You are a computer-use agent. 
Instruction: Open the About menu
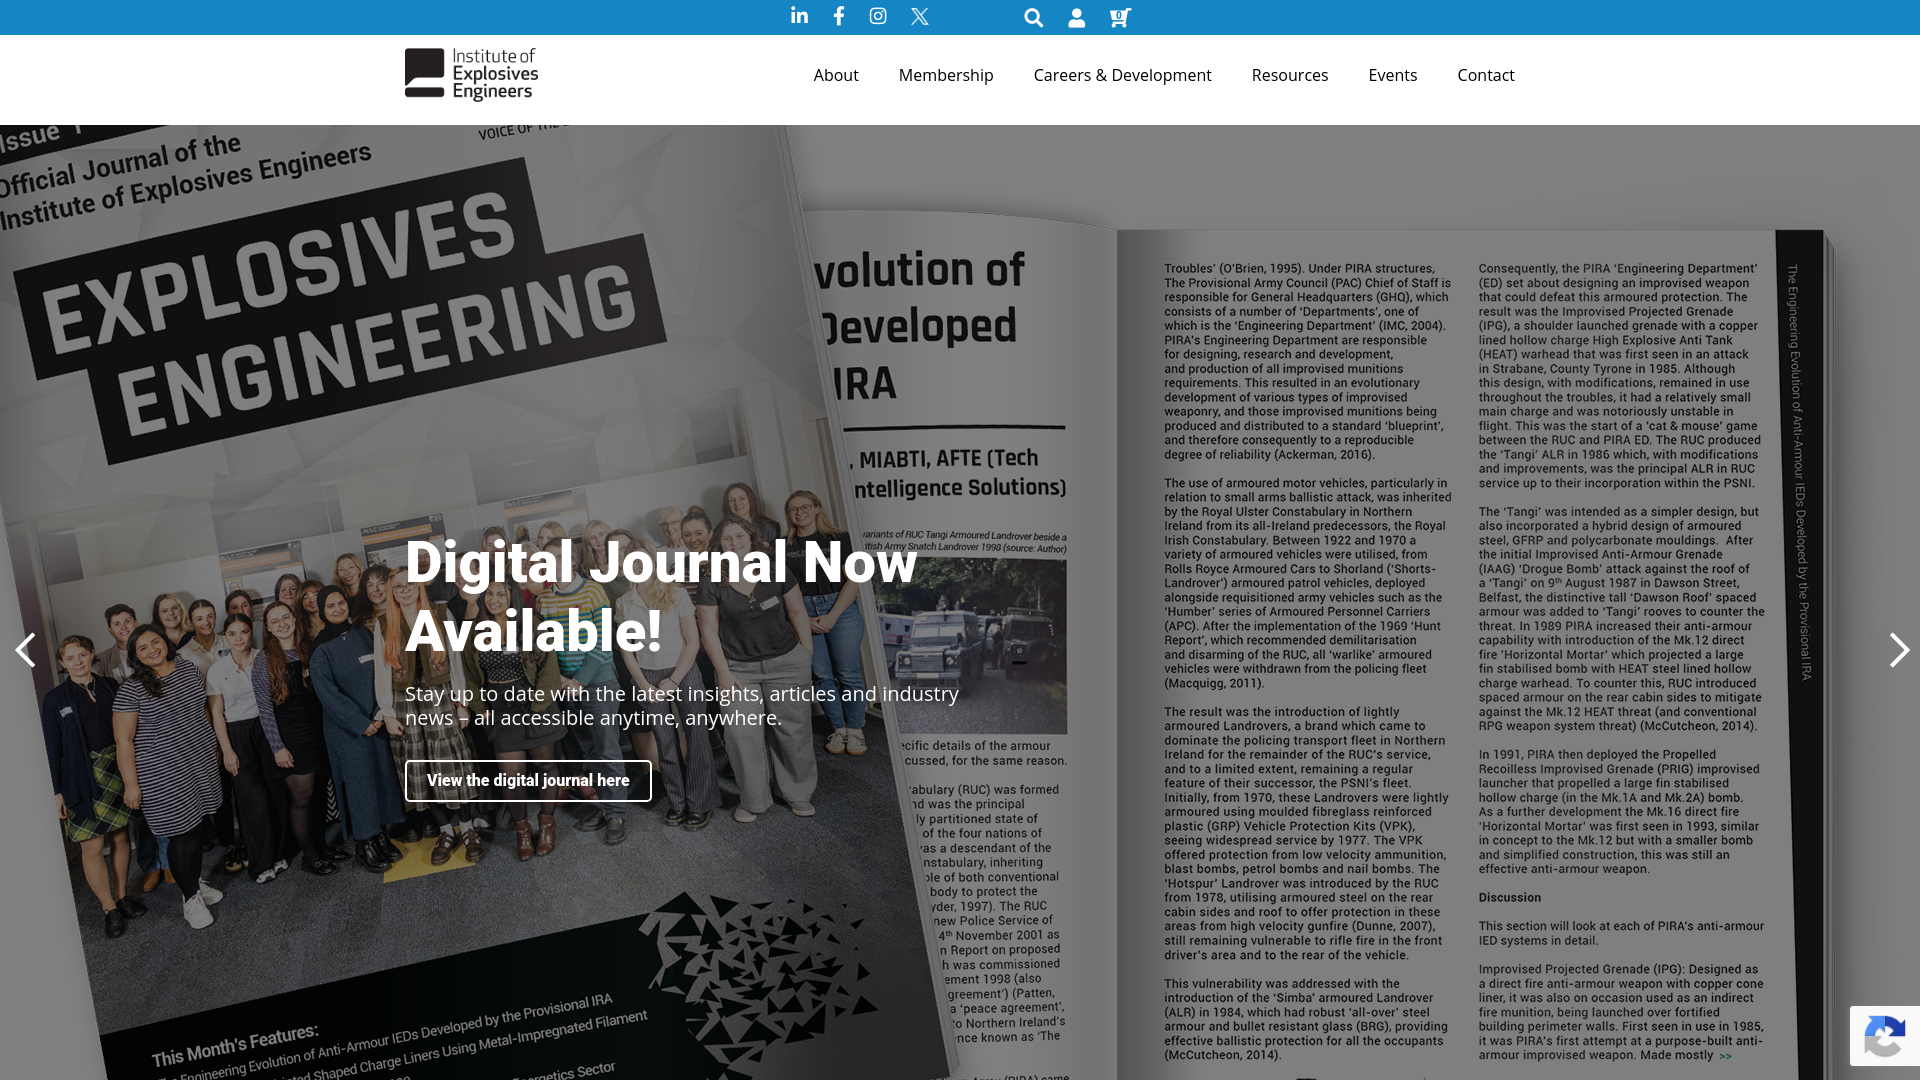(x=836, y=75)
